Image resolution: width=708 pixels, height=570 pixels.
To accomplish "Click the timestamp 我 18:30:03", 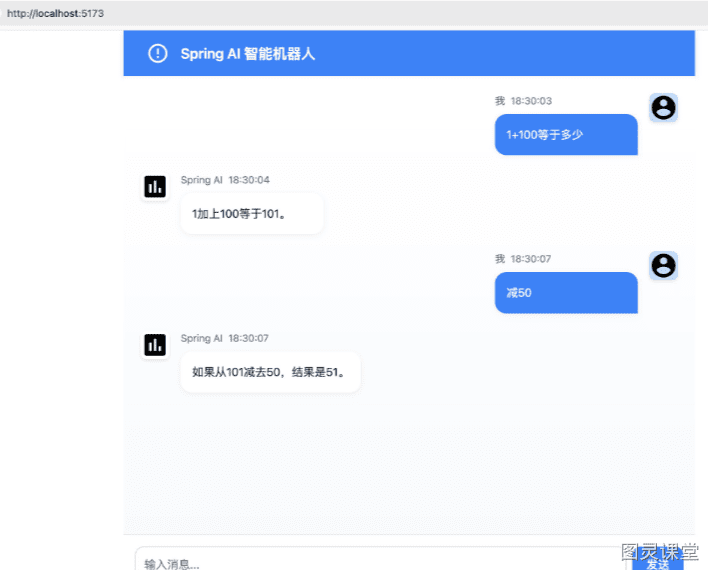I will pos(523,101).
